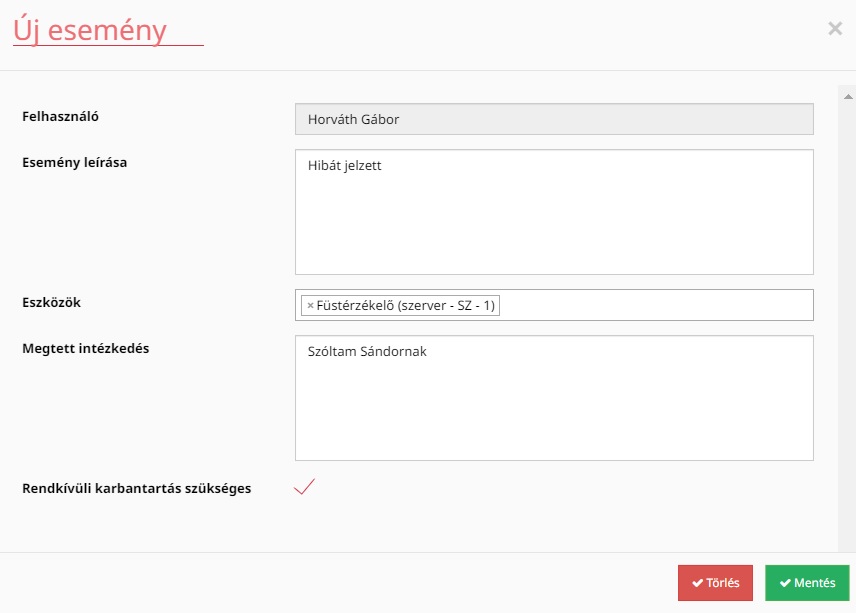Viewport: 856px width, 613px height.
Task: Click the Törlés button
Action: pos(715,583)
